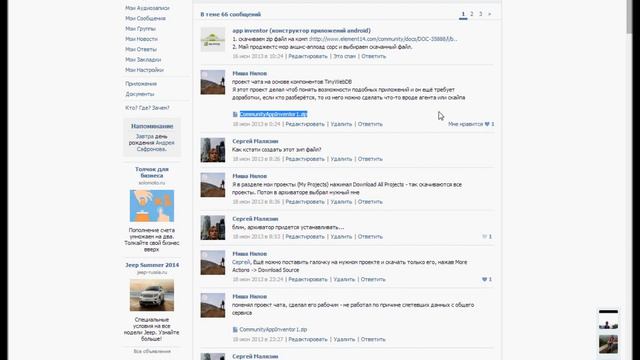
Task: Reply to the More Actions Download Source post
Action: (x=373, y=280)
